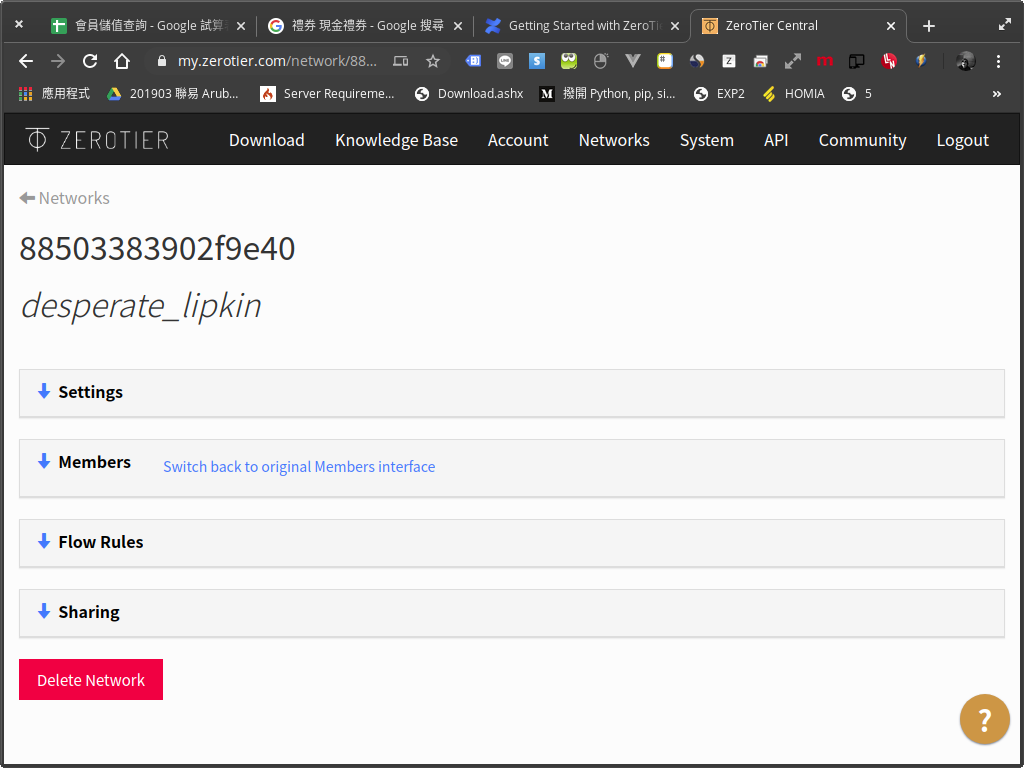
Task: Go back using the browser back arrow
Action: pos(26,61)
